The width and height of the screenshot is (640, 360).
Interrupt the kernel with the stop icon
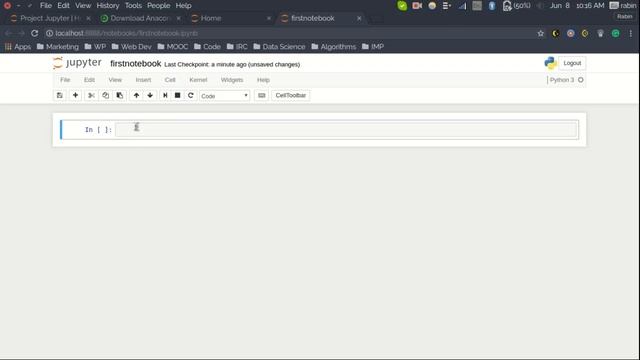tap(178, 96)
